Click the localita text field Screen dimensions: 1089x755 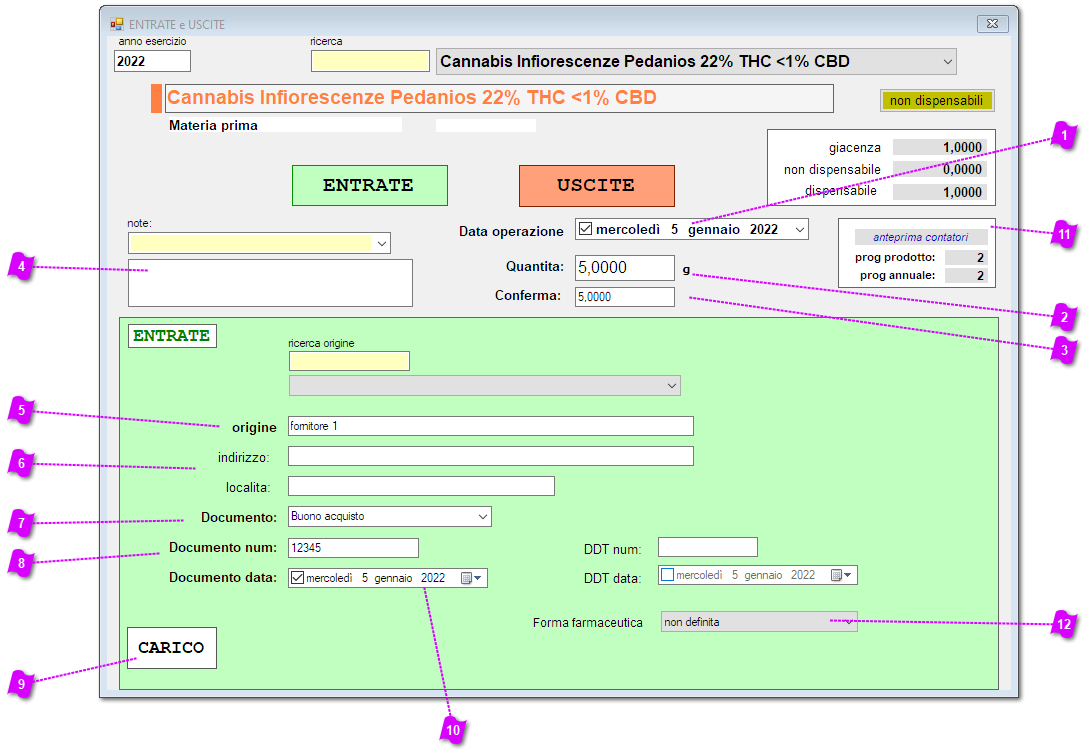click(x=421, y=486)
